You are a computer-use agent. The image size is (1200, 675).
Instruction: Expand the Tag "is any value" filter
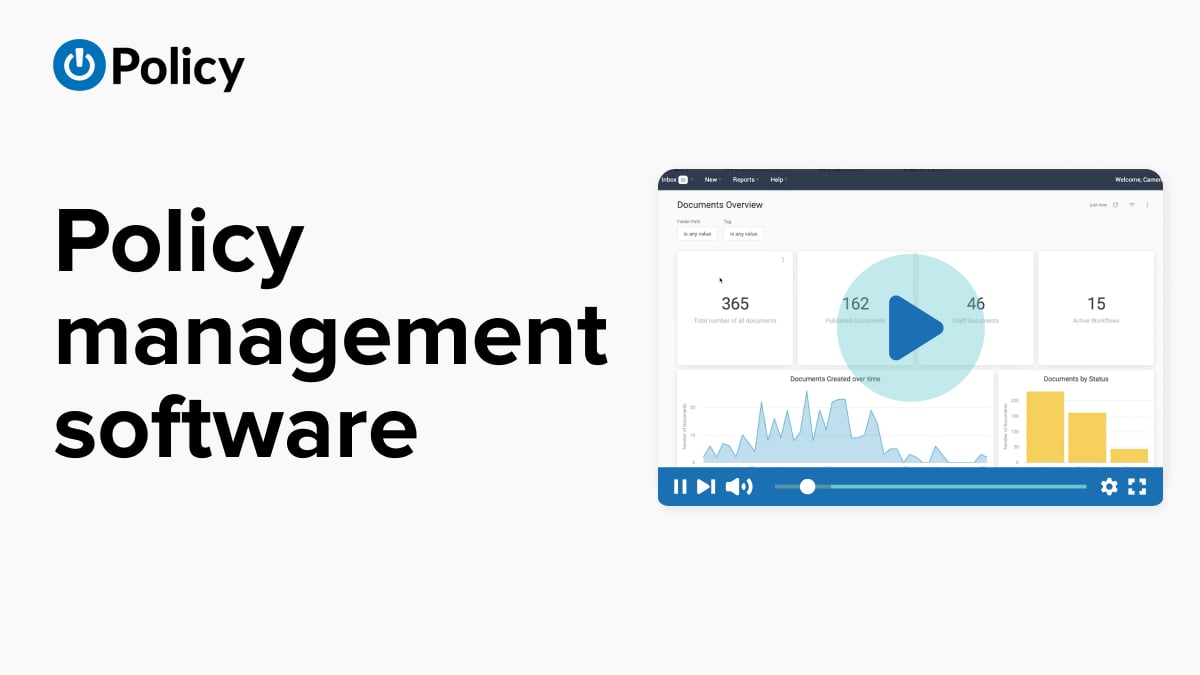pos(743,234)
